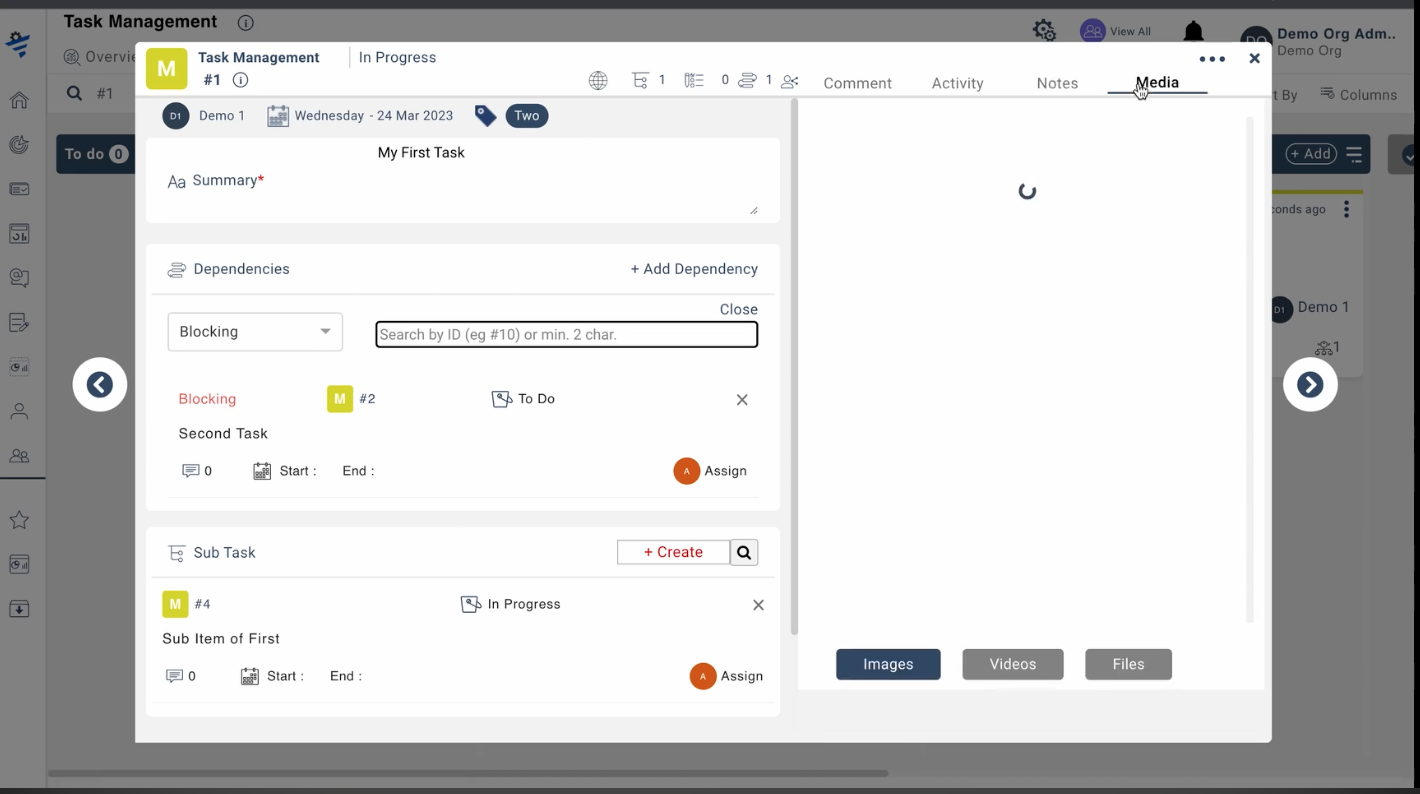Open the mentions chat icon in sidebar

pyautogui.click(x=19, y=278)
